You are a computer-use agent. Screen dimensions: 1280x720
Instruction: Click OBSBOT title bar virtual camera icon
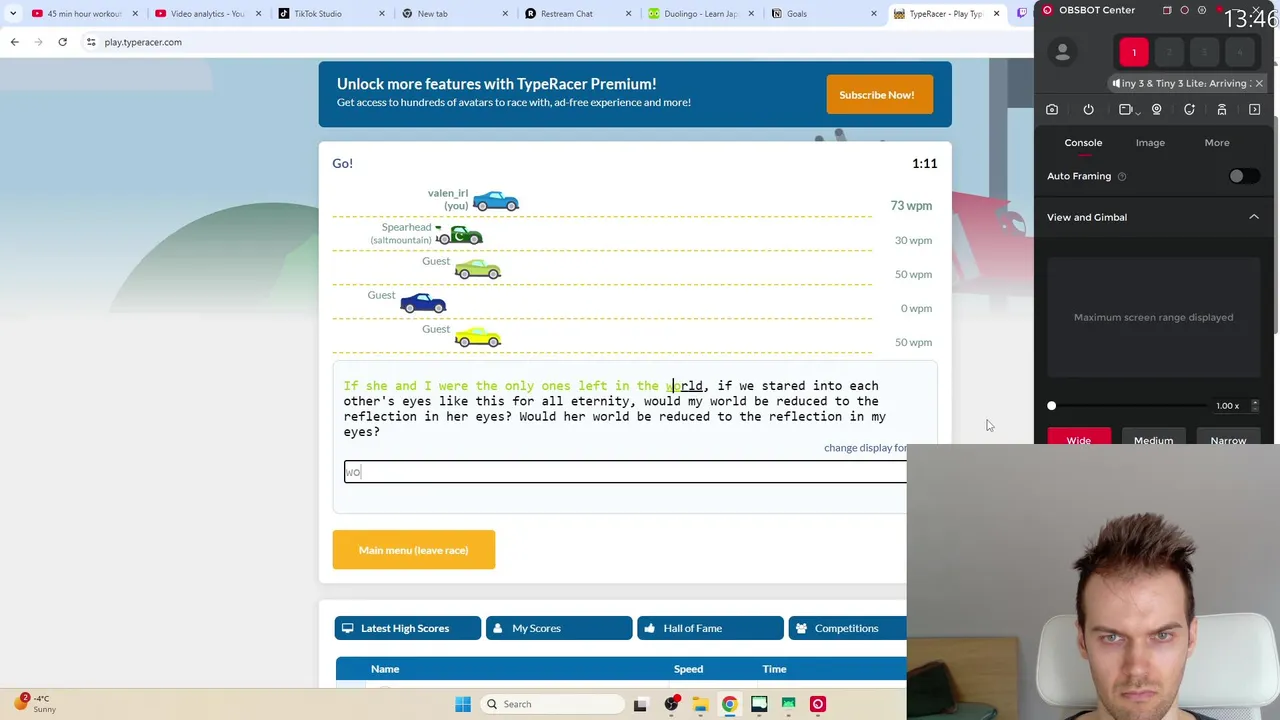pyautogui.click(x=1167, y=10)
